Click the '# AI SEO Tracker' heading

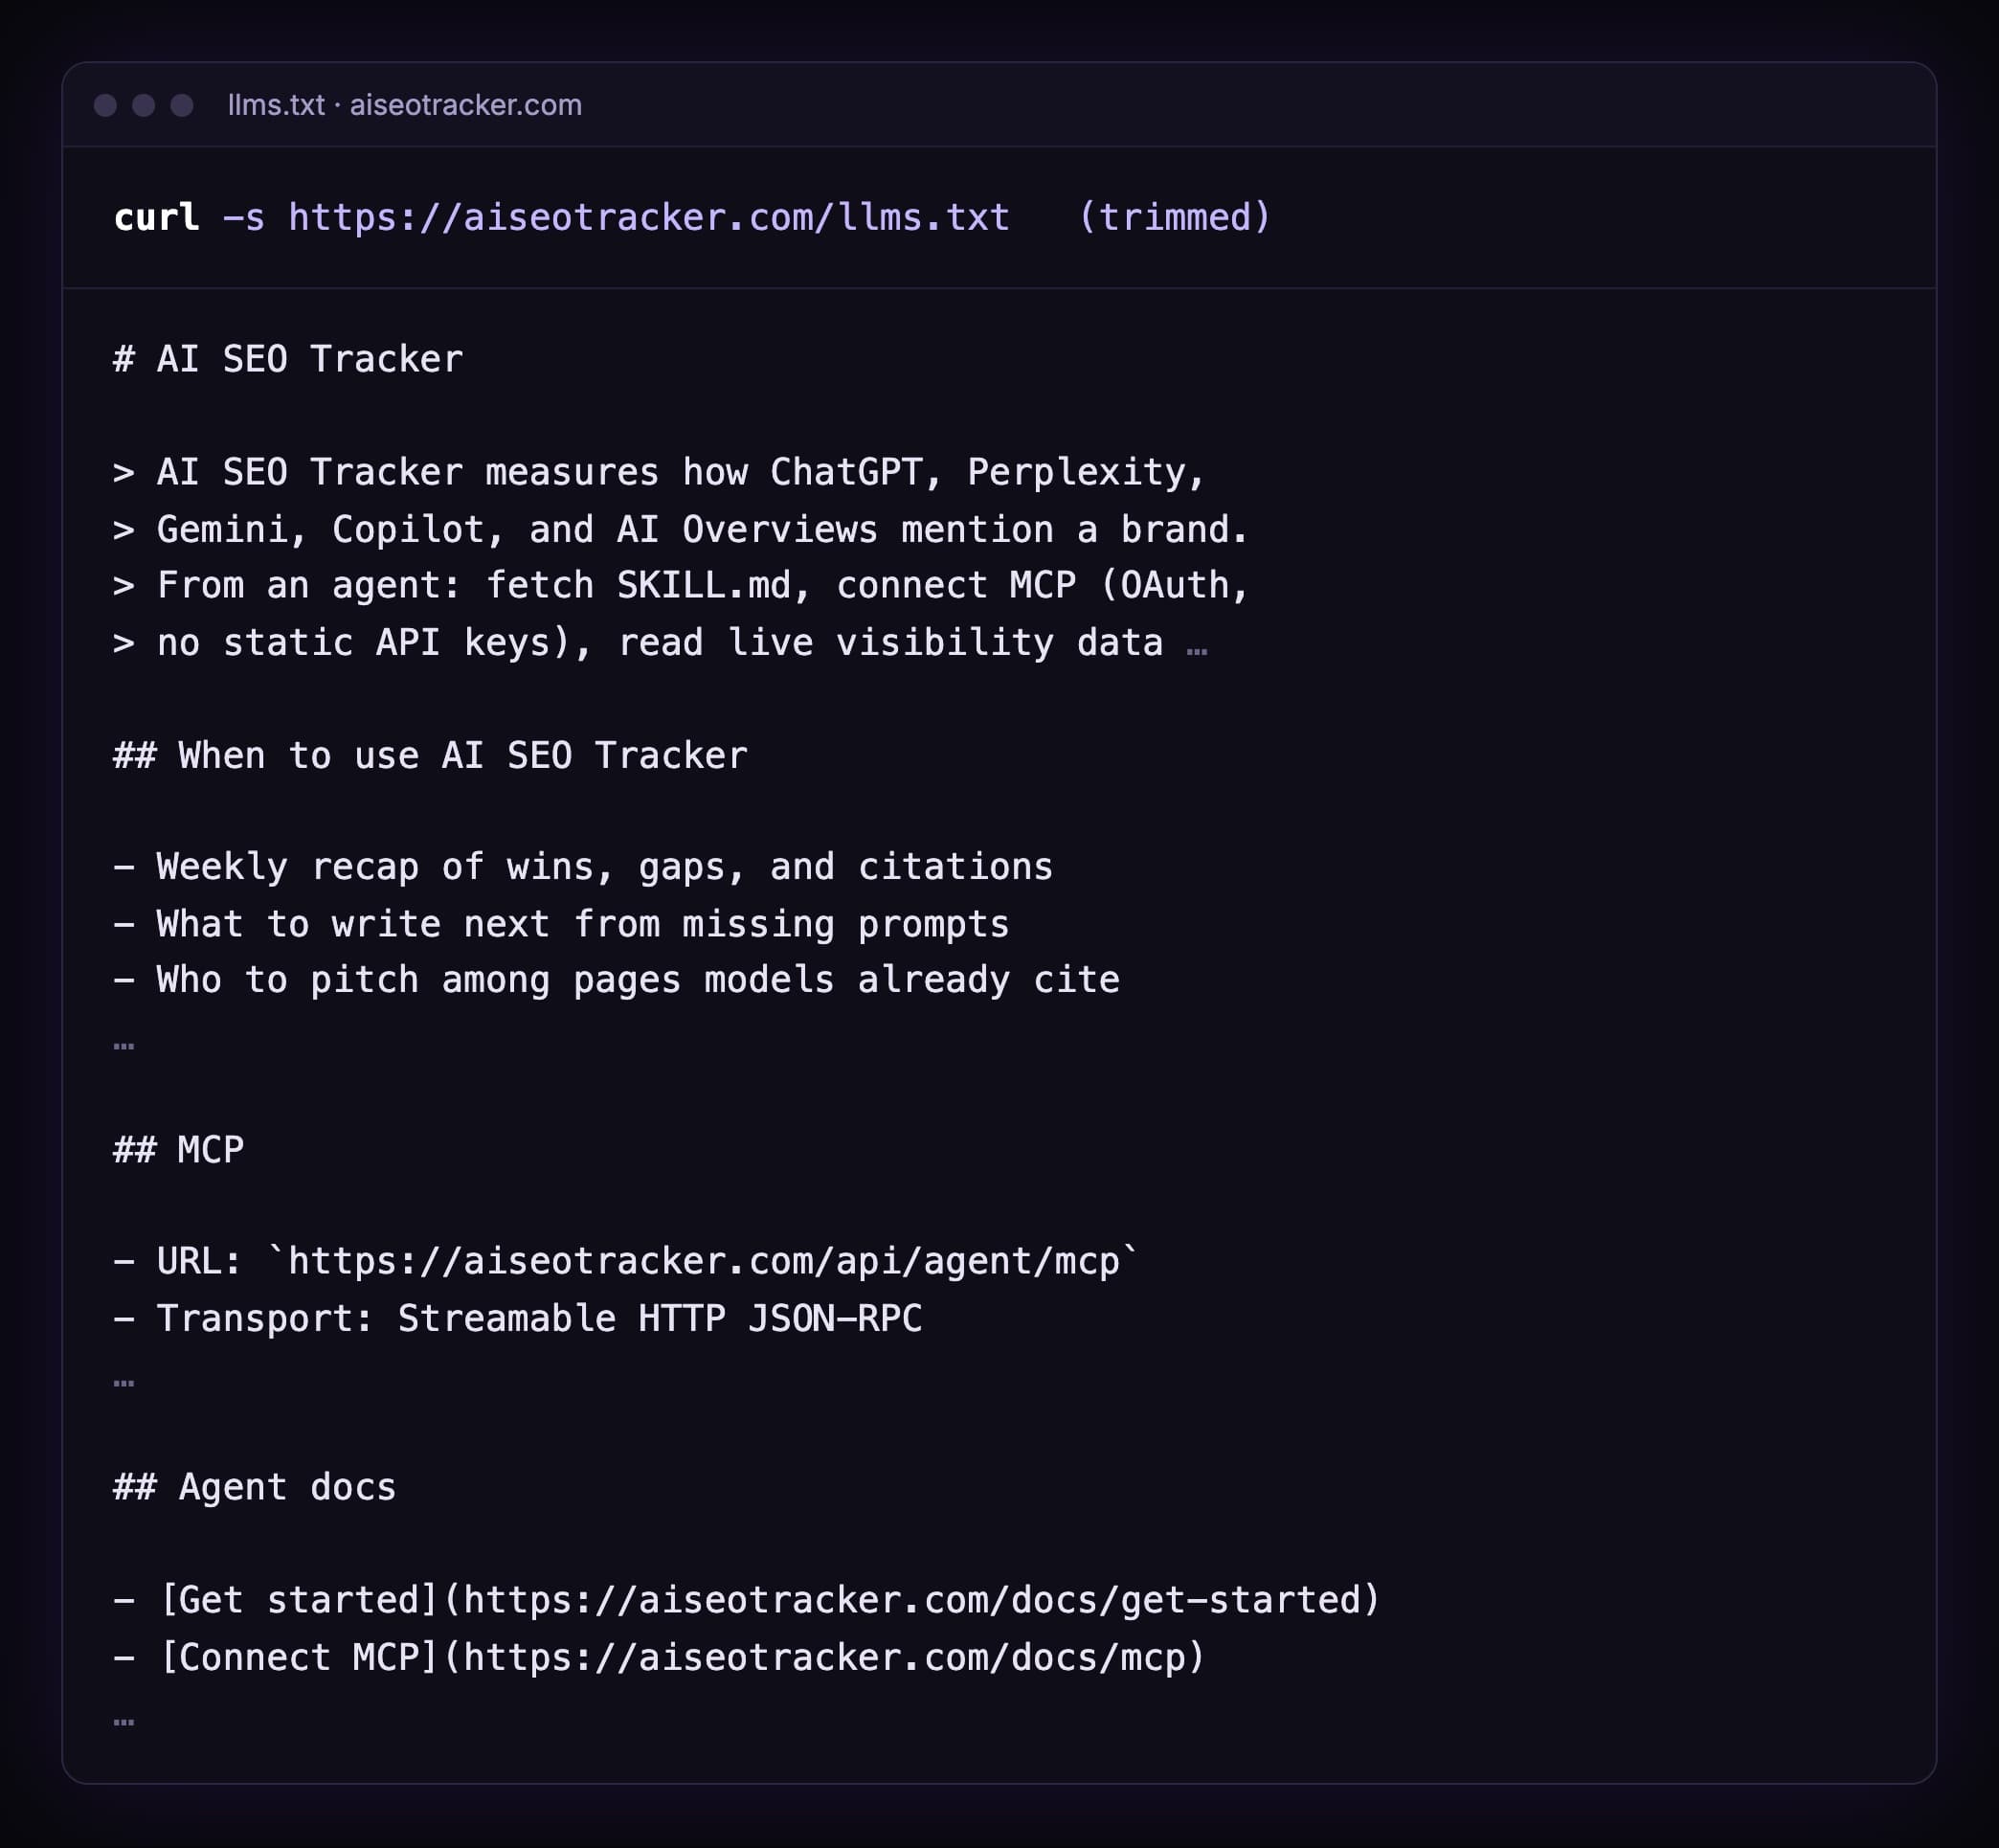pyautogui.click(x=288, y=359)
